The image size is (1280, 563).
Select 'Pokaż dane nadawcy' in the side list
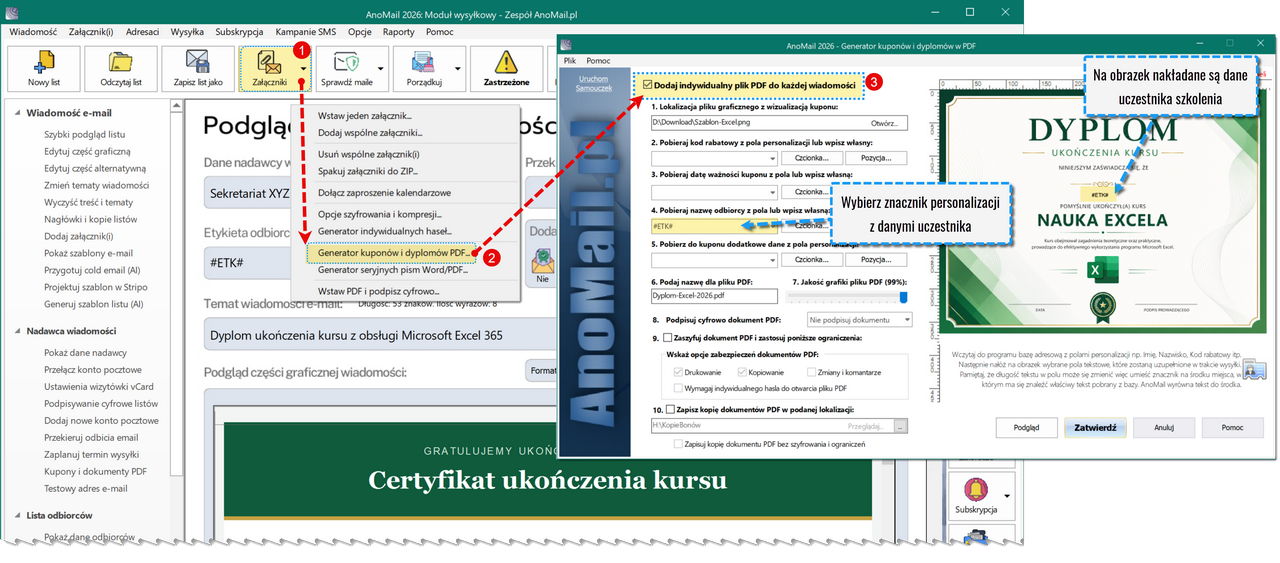(85, 353)
